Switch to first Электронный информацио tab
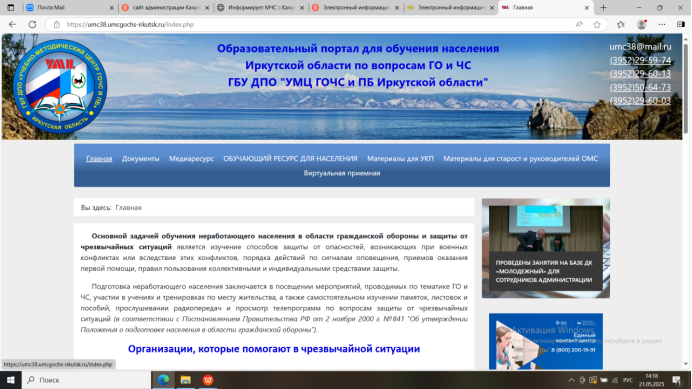The image size is (692, 389). (355, 8)
